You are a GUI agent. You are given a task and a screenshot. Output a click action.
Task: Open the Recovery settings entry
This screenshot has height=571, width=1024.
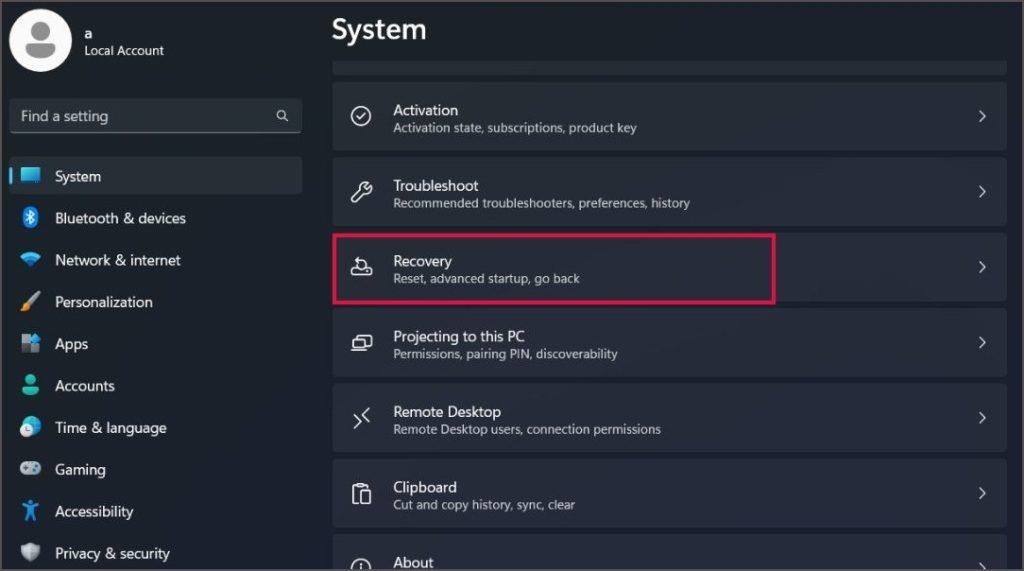pyautogui.click(x=669, y=267)
